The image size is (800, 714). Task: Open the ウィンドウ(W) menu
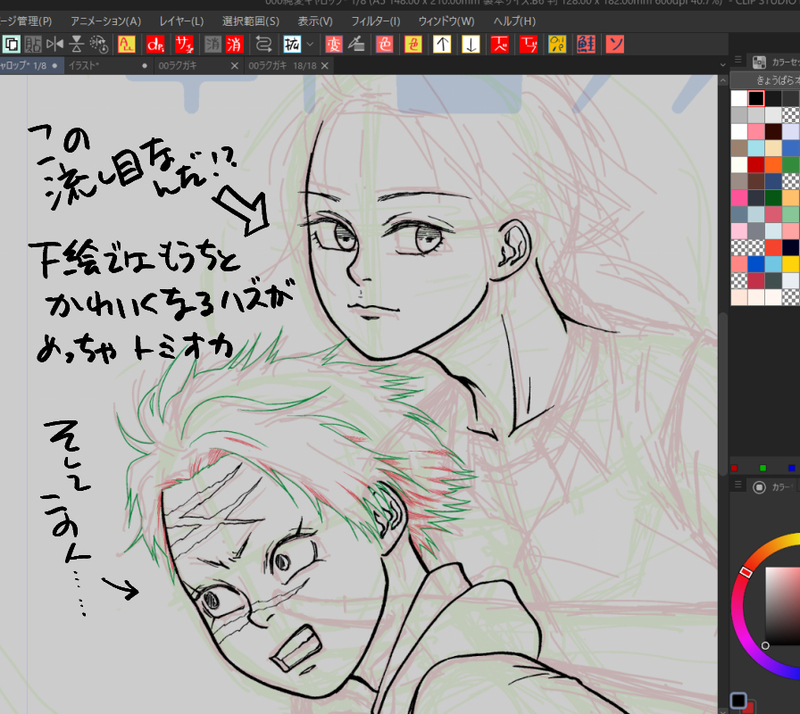point(446,21)
